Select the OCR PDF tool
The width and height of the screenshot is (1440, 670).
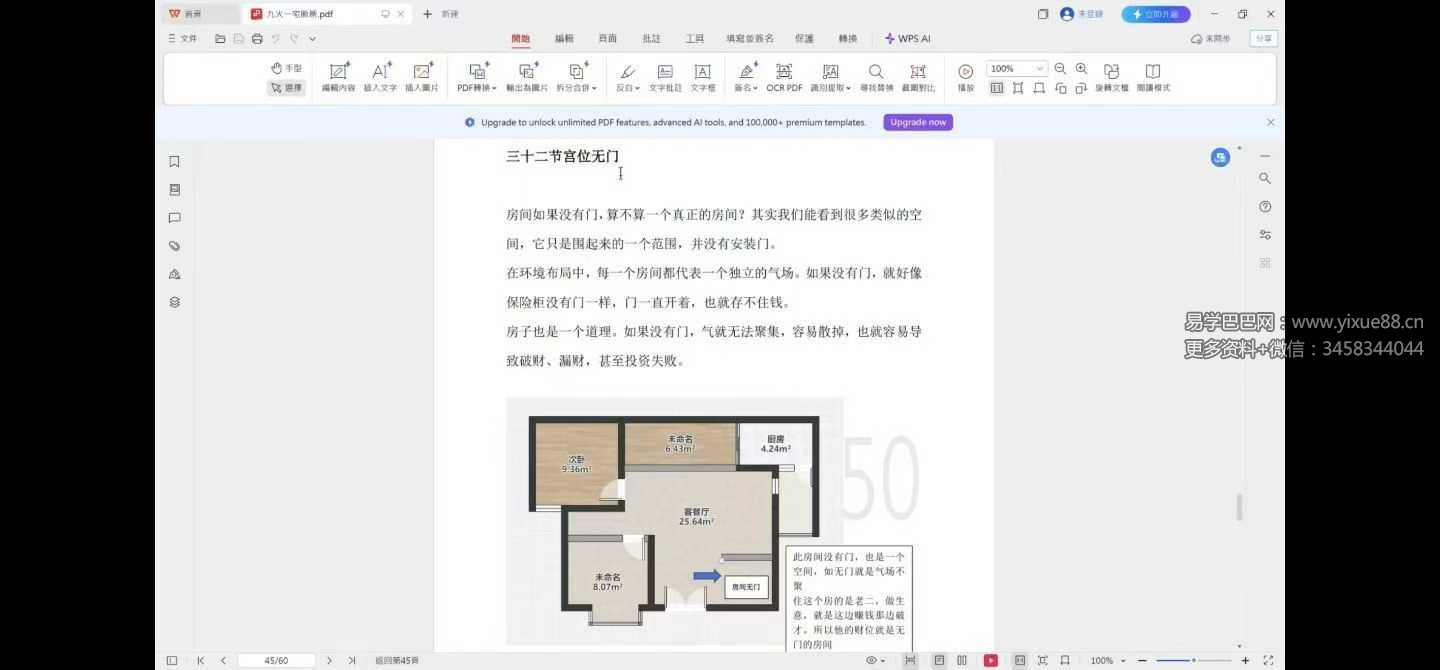[784, 76]
